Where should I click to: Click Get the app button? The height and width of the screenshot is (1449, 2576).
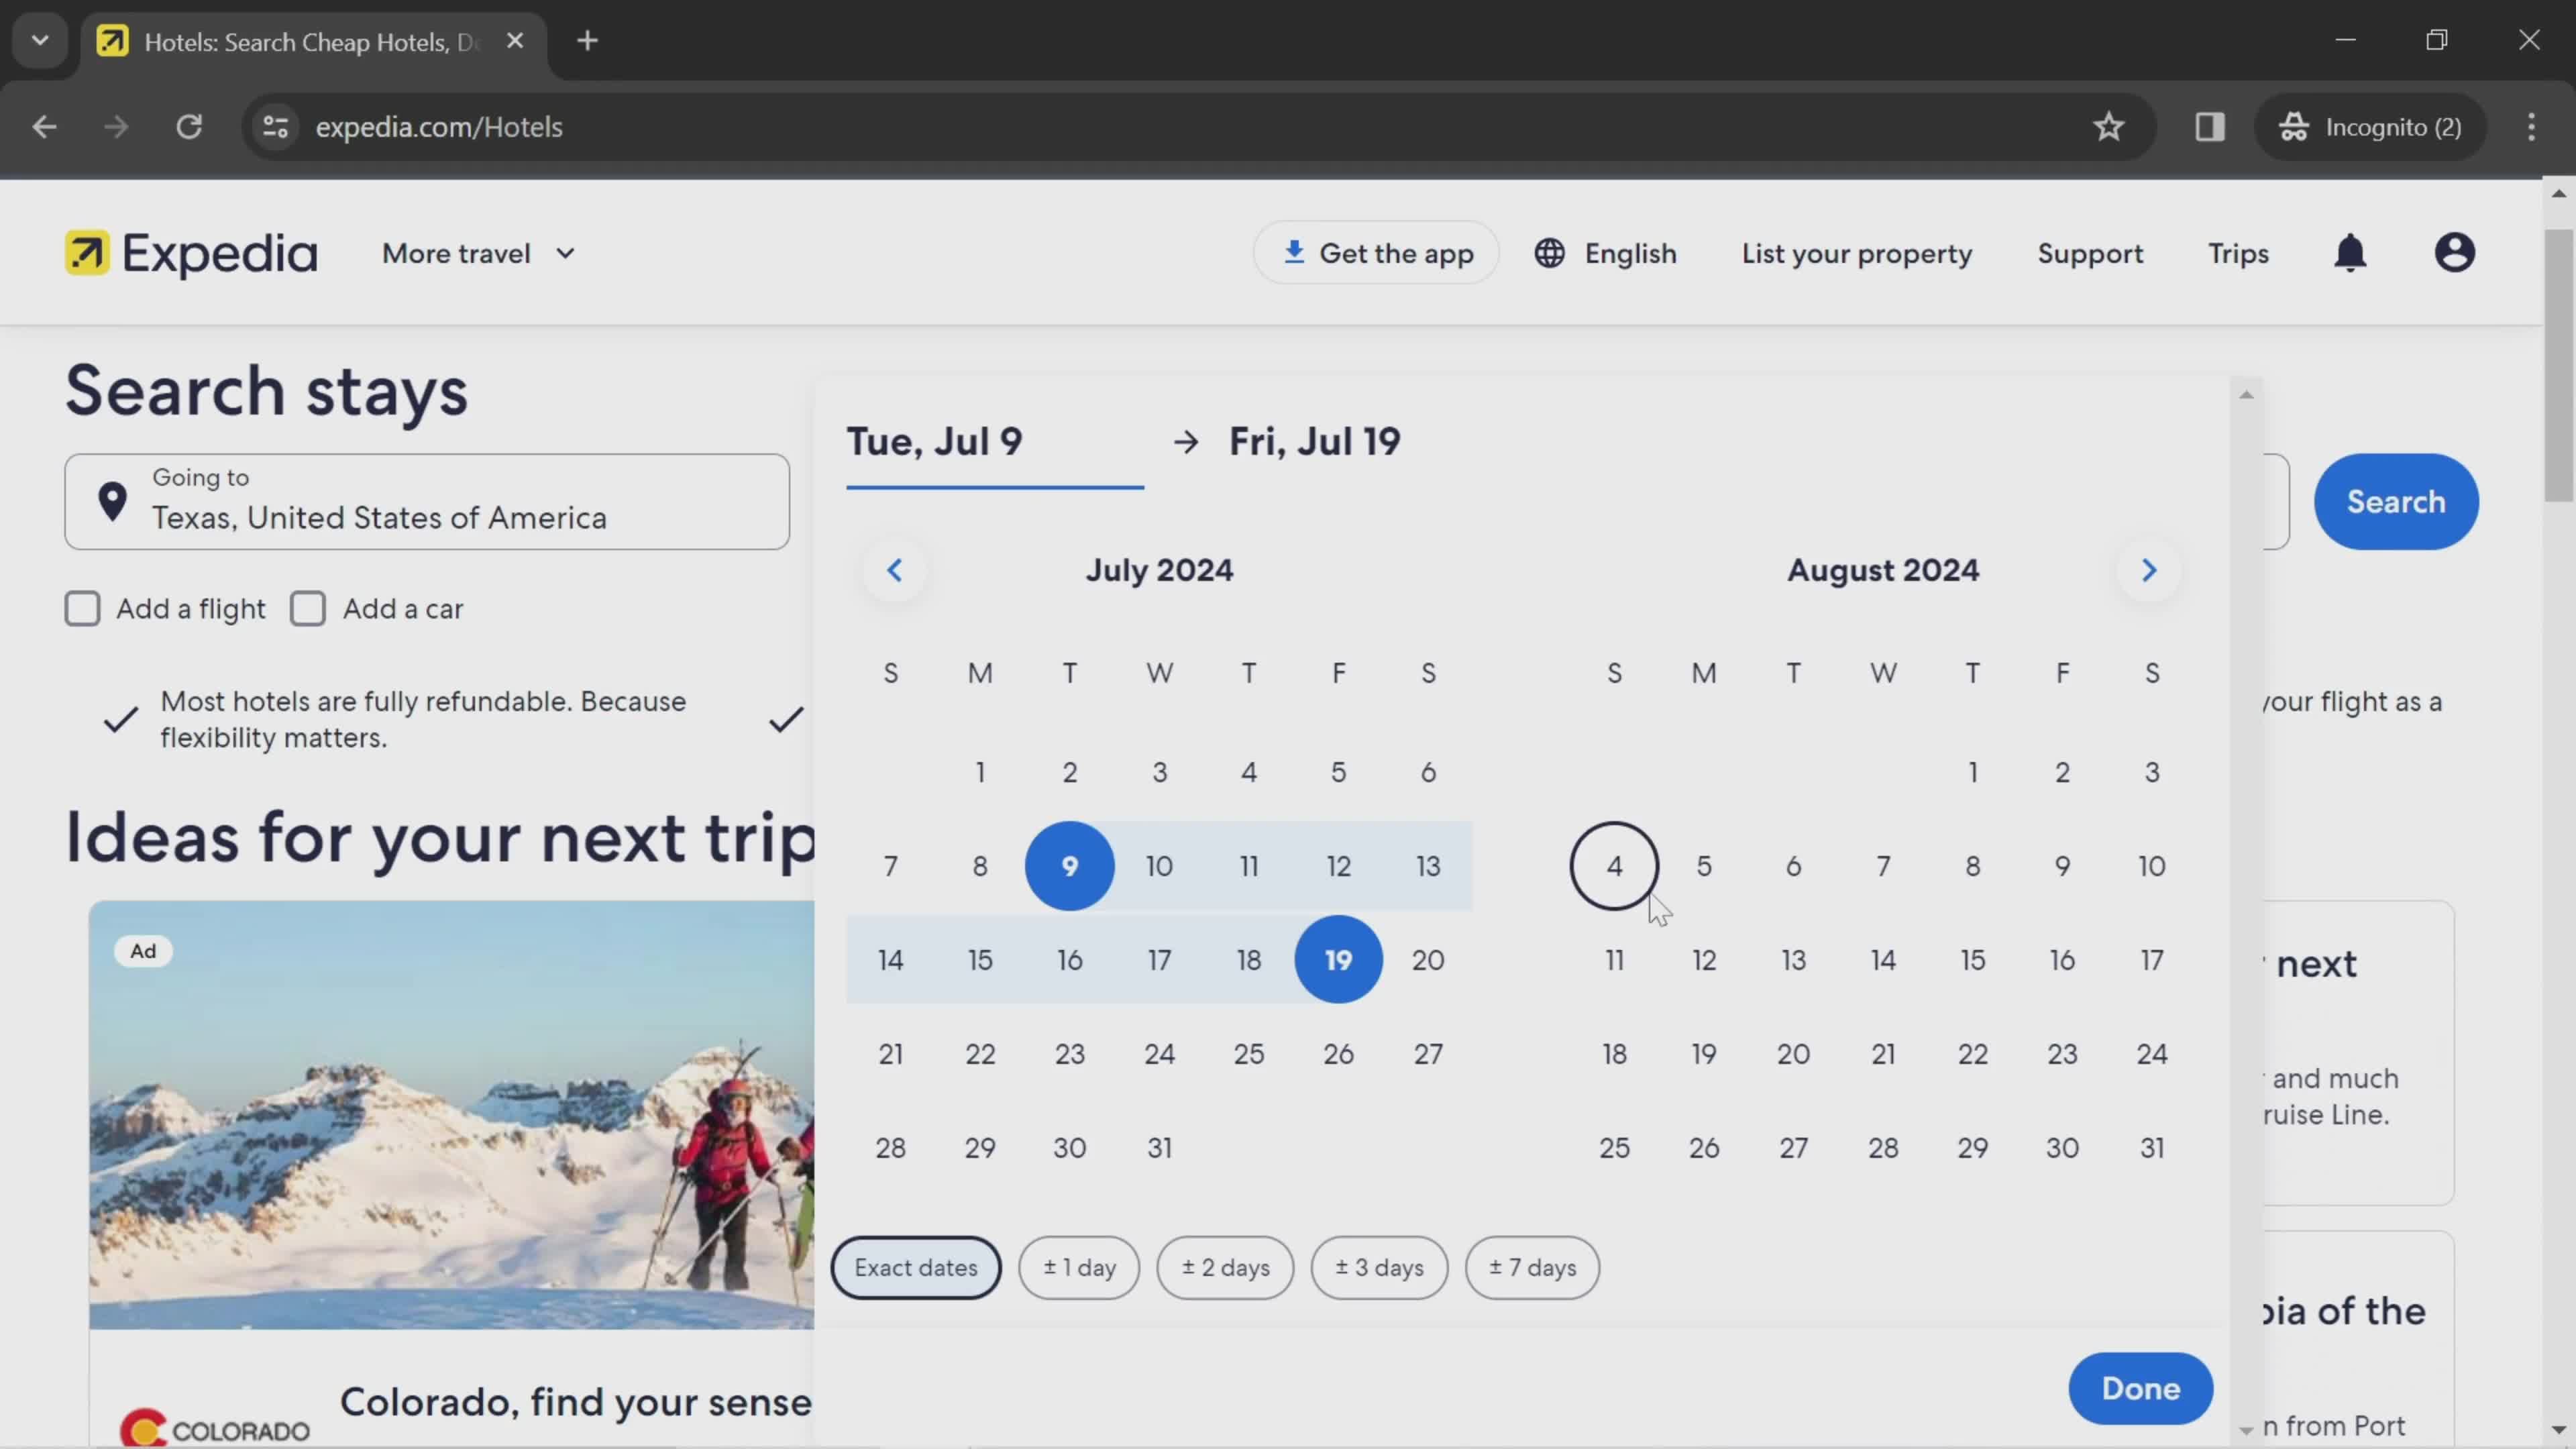click(x=1376, y=253)
